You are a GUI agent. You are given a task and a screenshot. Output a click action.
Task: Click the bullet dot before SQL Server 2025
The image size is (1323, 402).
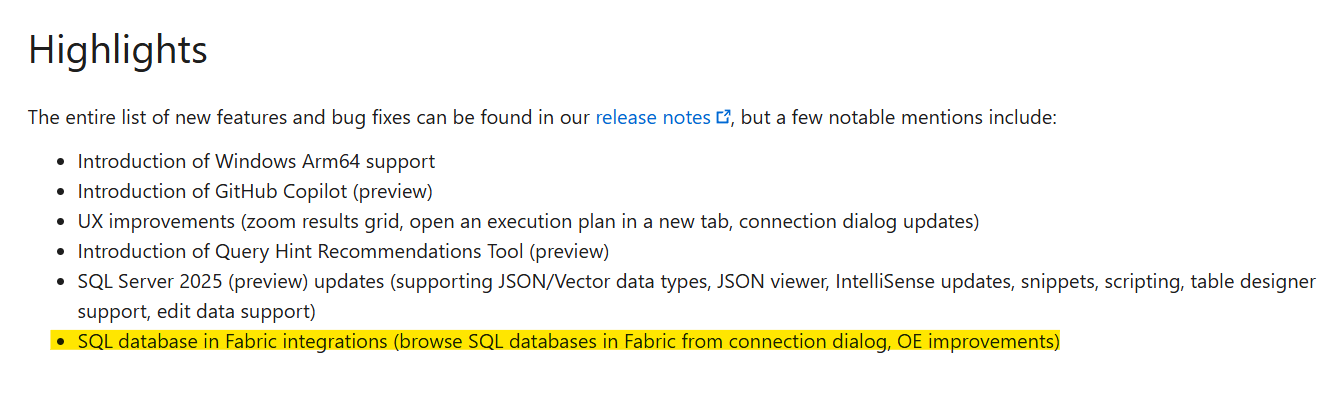(x=61, y=282)
